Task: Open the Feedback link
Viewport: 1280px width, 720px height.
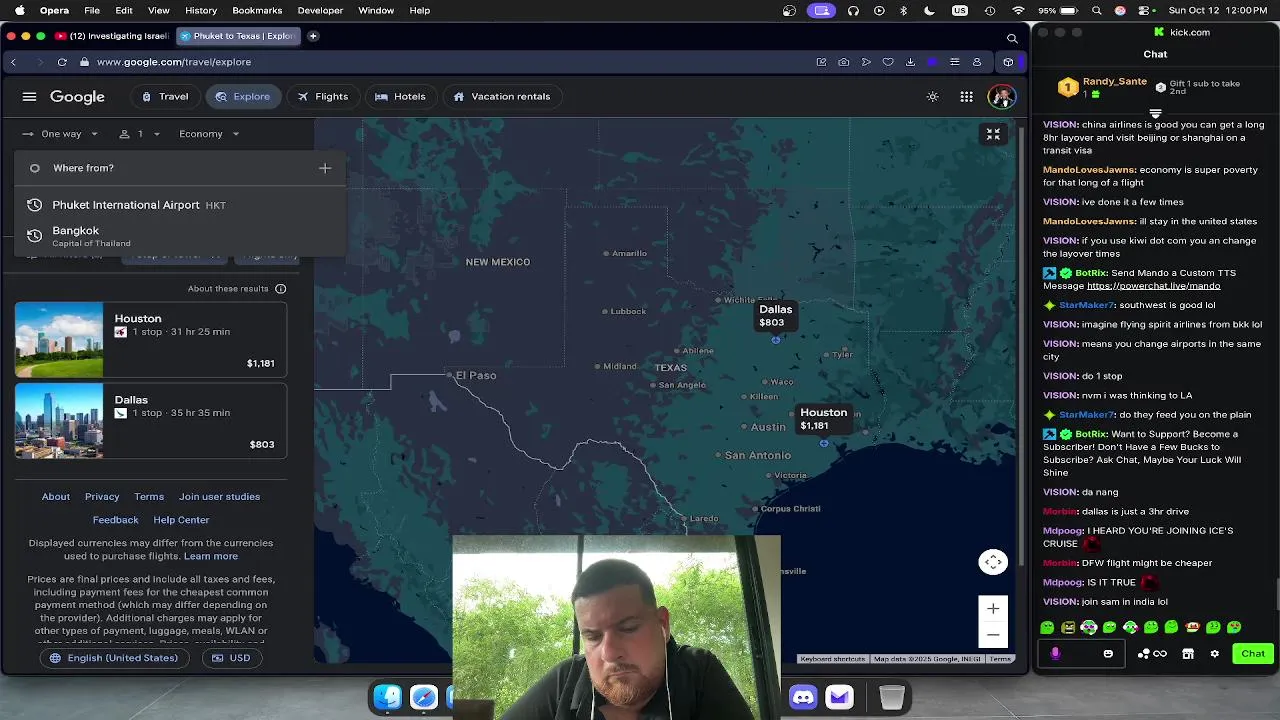Action: click(x=116, y=520)
